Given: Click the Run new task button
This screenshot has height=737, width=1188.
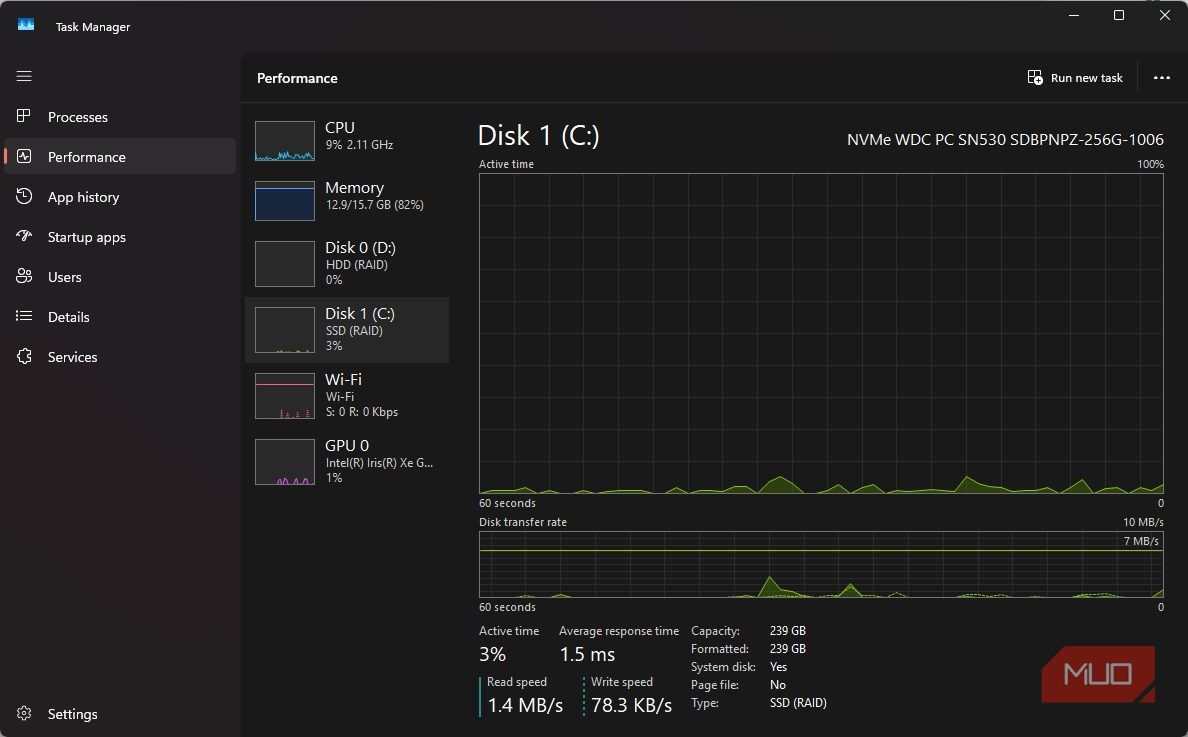Looking at the screenshot, I should click(1075, 77).
